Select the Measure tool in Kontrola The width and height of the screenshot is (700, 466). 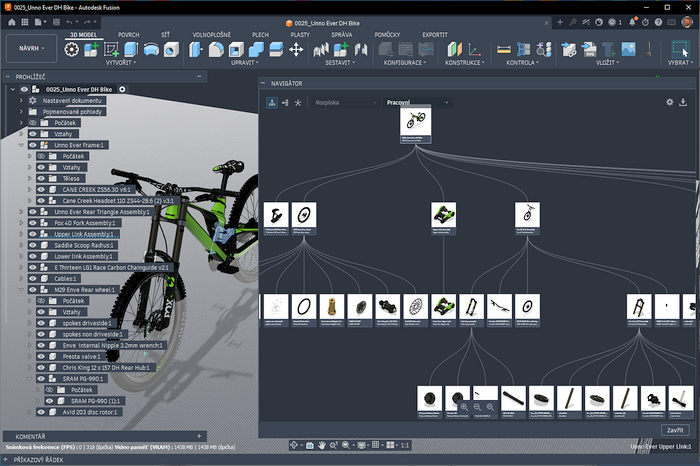pyautogui.click(x=504, y=49)
